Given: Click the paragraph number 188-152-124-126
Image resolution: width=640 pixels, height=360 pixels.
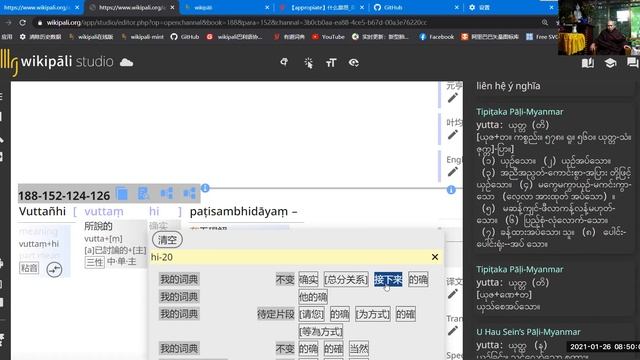Looking at the screenshot, I should (64, 196).
